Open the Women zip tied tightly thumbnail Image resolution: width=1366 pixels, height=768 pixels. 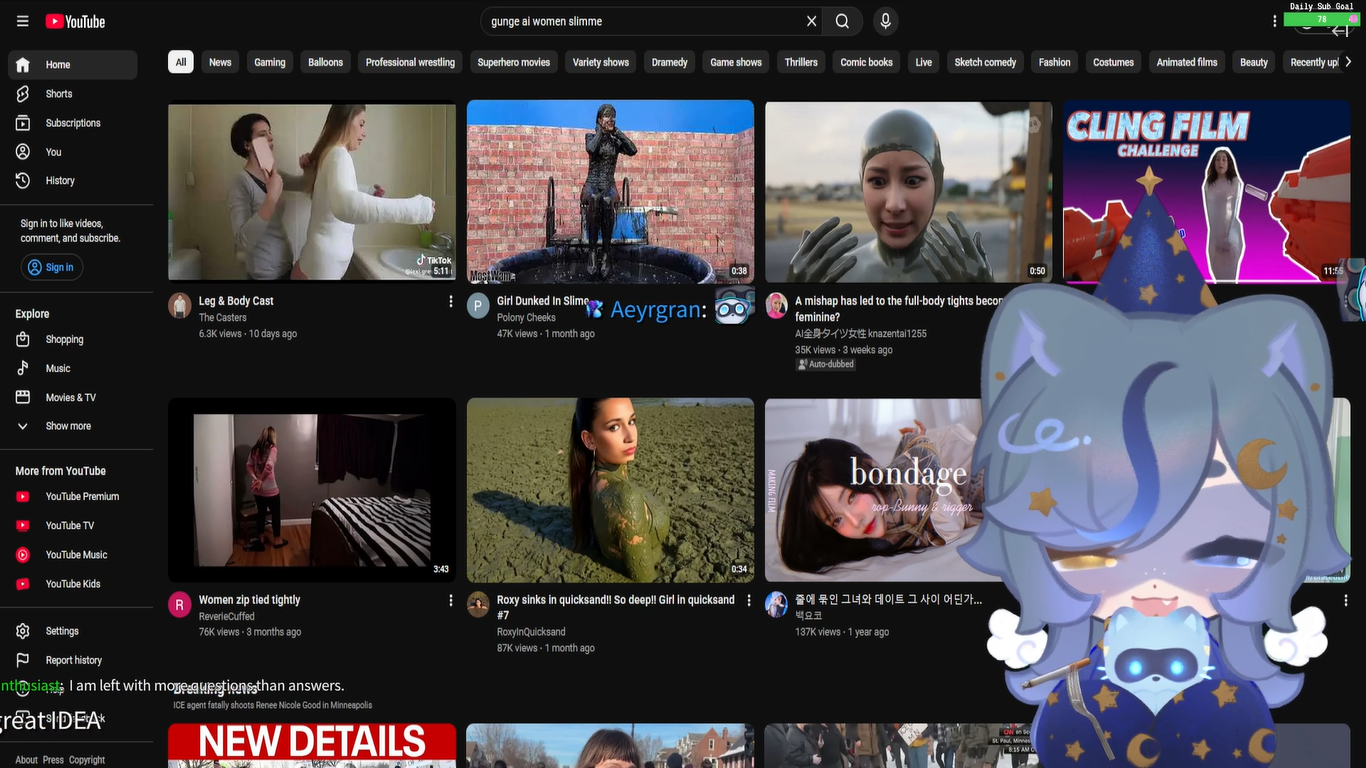(x=312, y=490)
